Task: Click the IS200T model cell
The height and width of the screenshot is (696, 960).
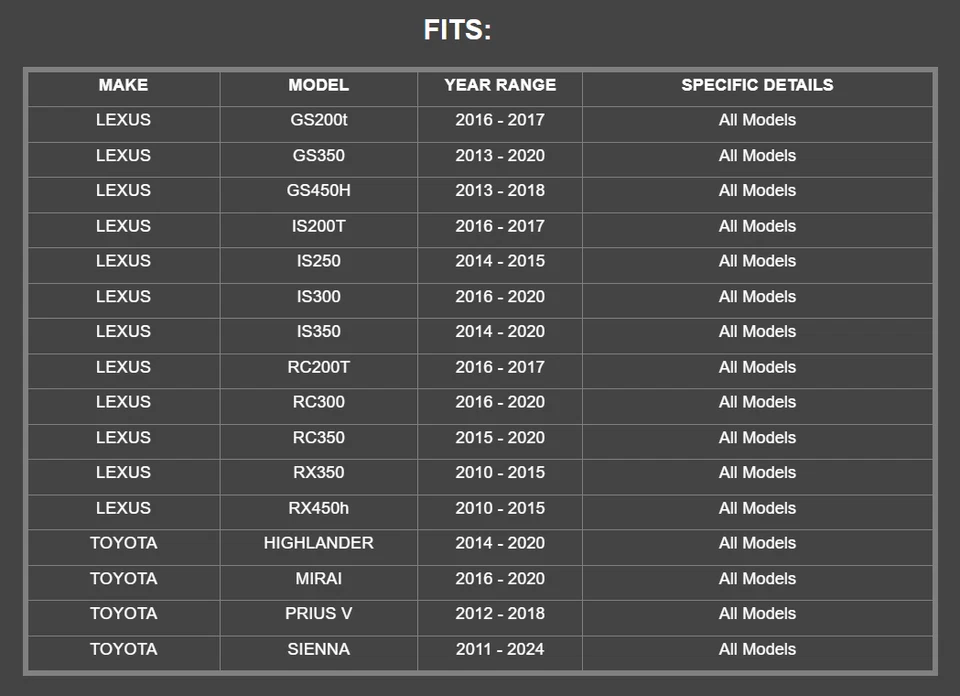Action: coord(318,226)
